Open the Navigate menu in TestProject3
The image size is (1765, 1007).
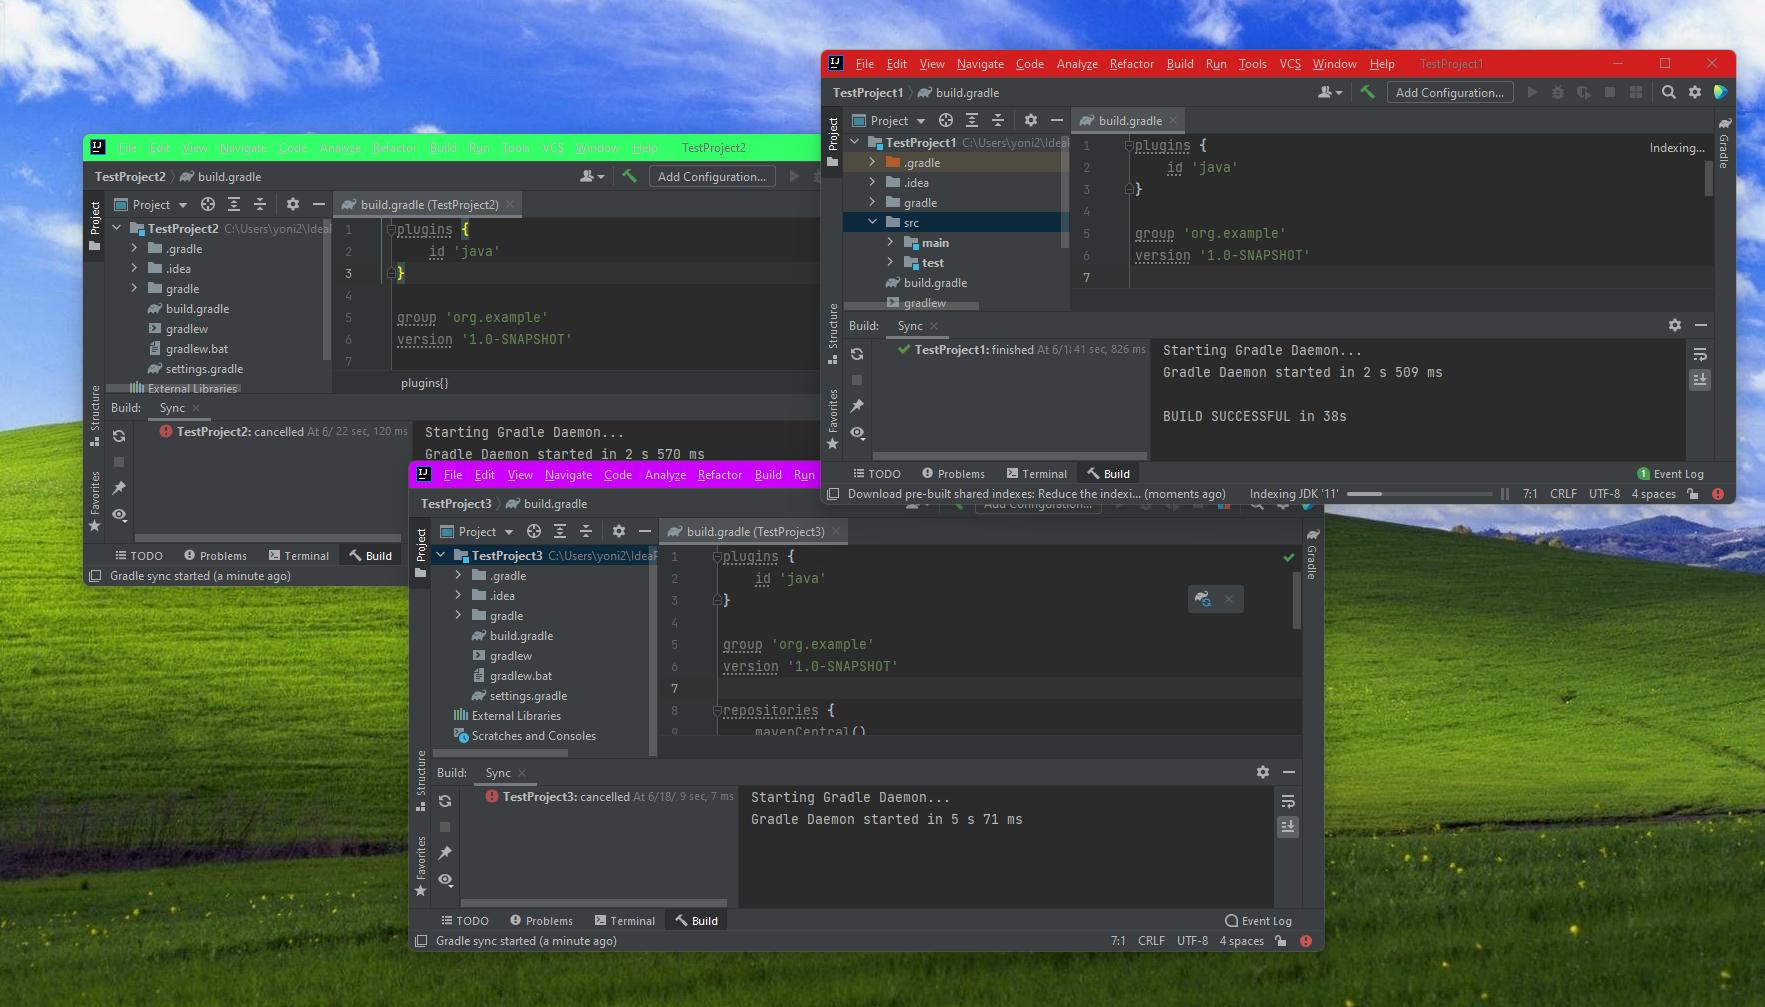tap(568, 475)
